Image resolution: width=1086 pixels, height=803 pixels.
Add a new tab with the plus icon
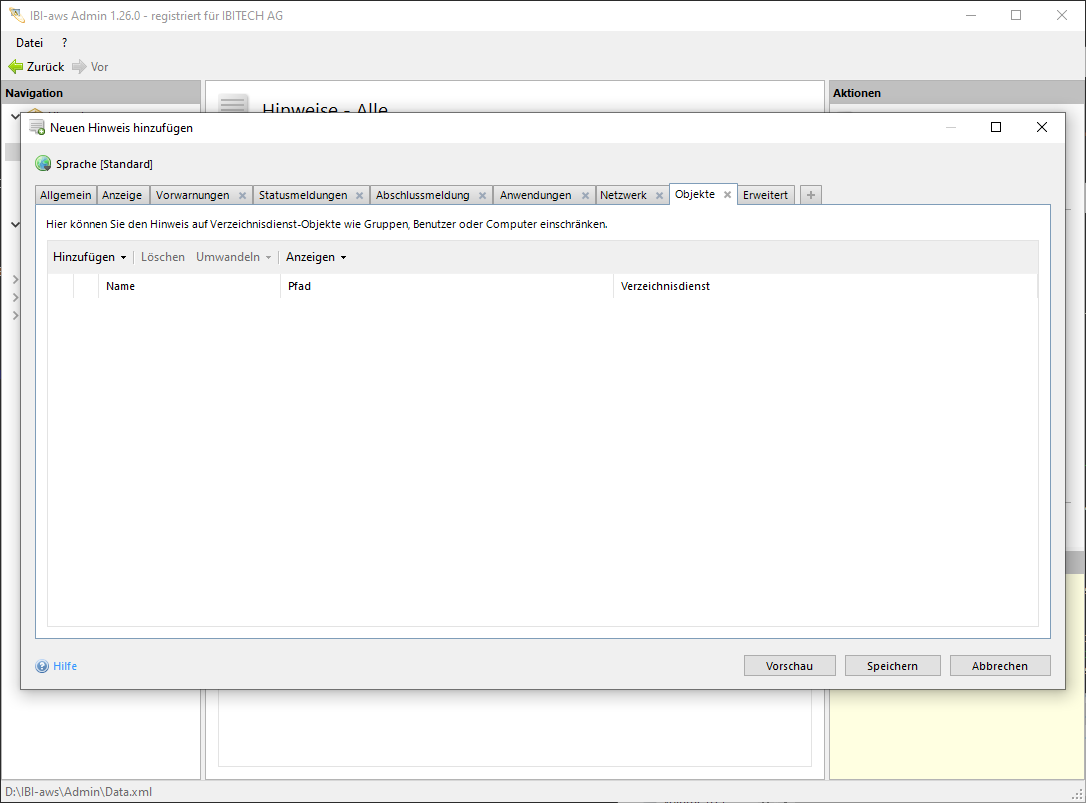click(x=811, y=196)
